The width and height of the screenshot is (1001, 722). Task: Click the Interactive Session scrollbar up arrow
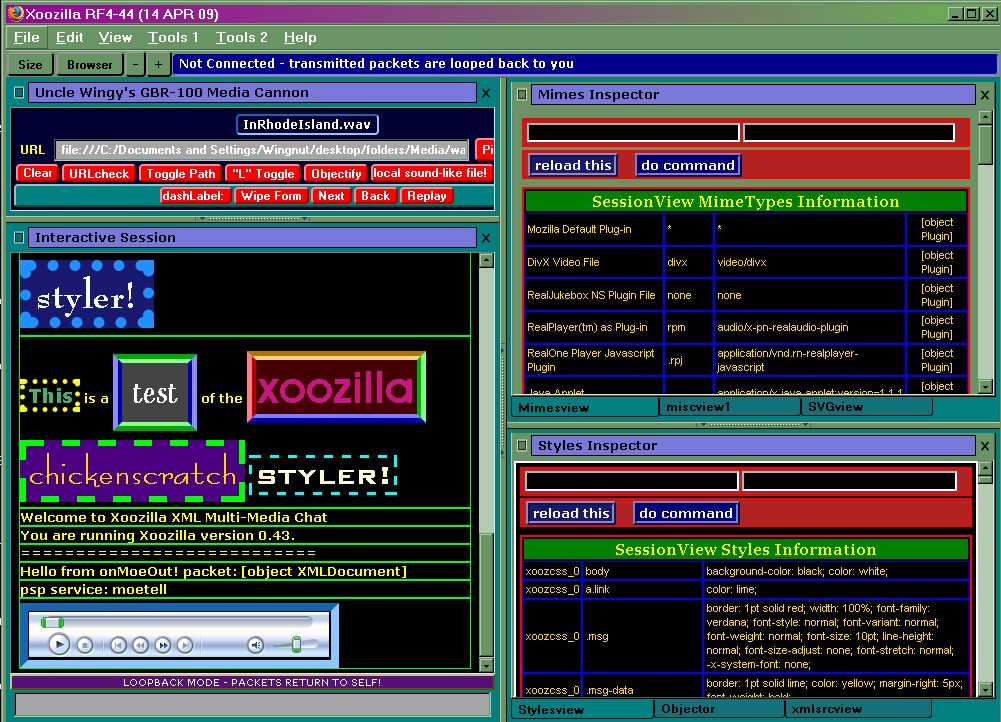point(486,260)
